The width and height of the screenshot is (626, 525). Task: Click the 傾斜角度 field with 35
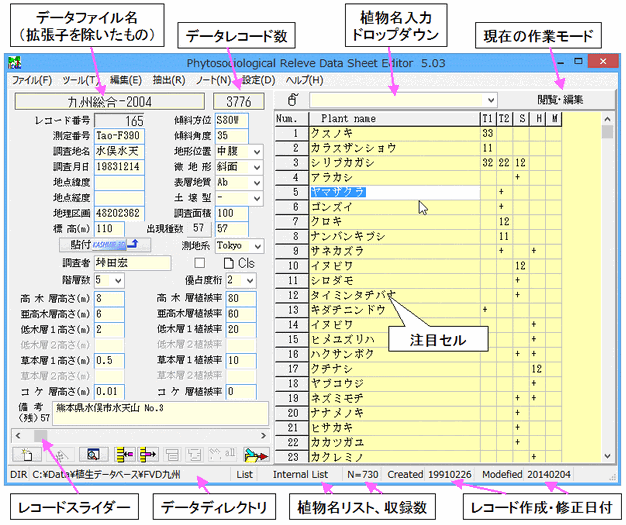tap(232, 136)
